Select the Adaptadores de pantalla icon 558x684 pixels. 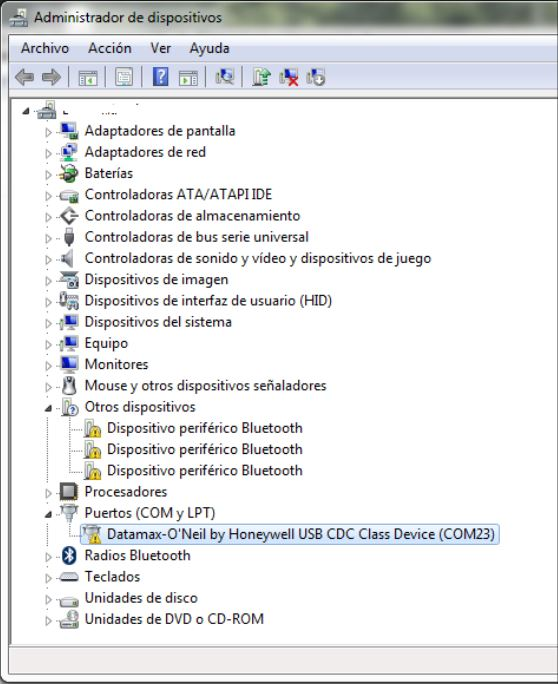click(x=69, y=131)
